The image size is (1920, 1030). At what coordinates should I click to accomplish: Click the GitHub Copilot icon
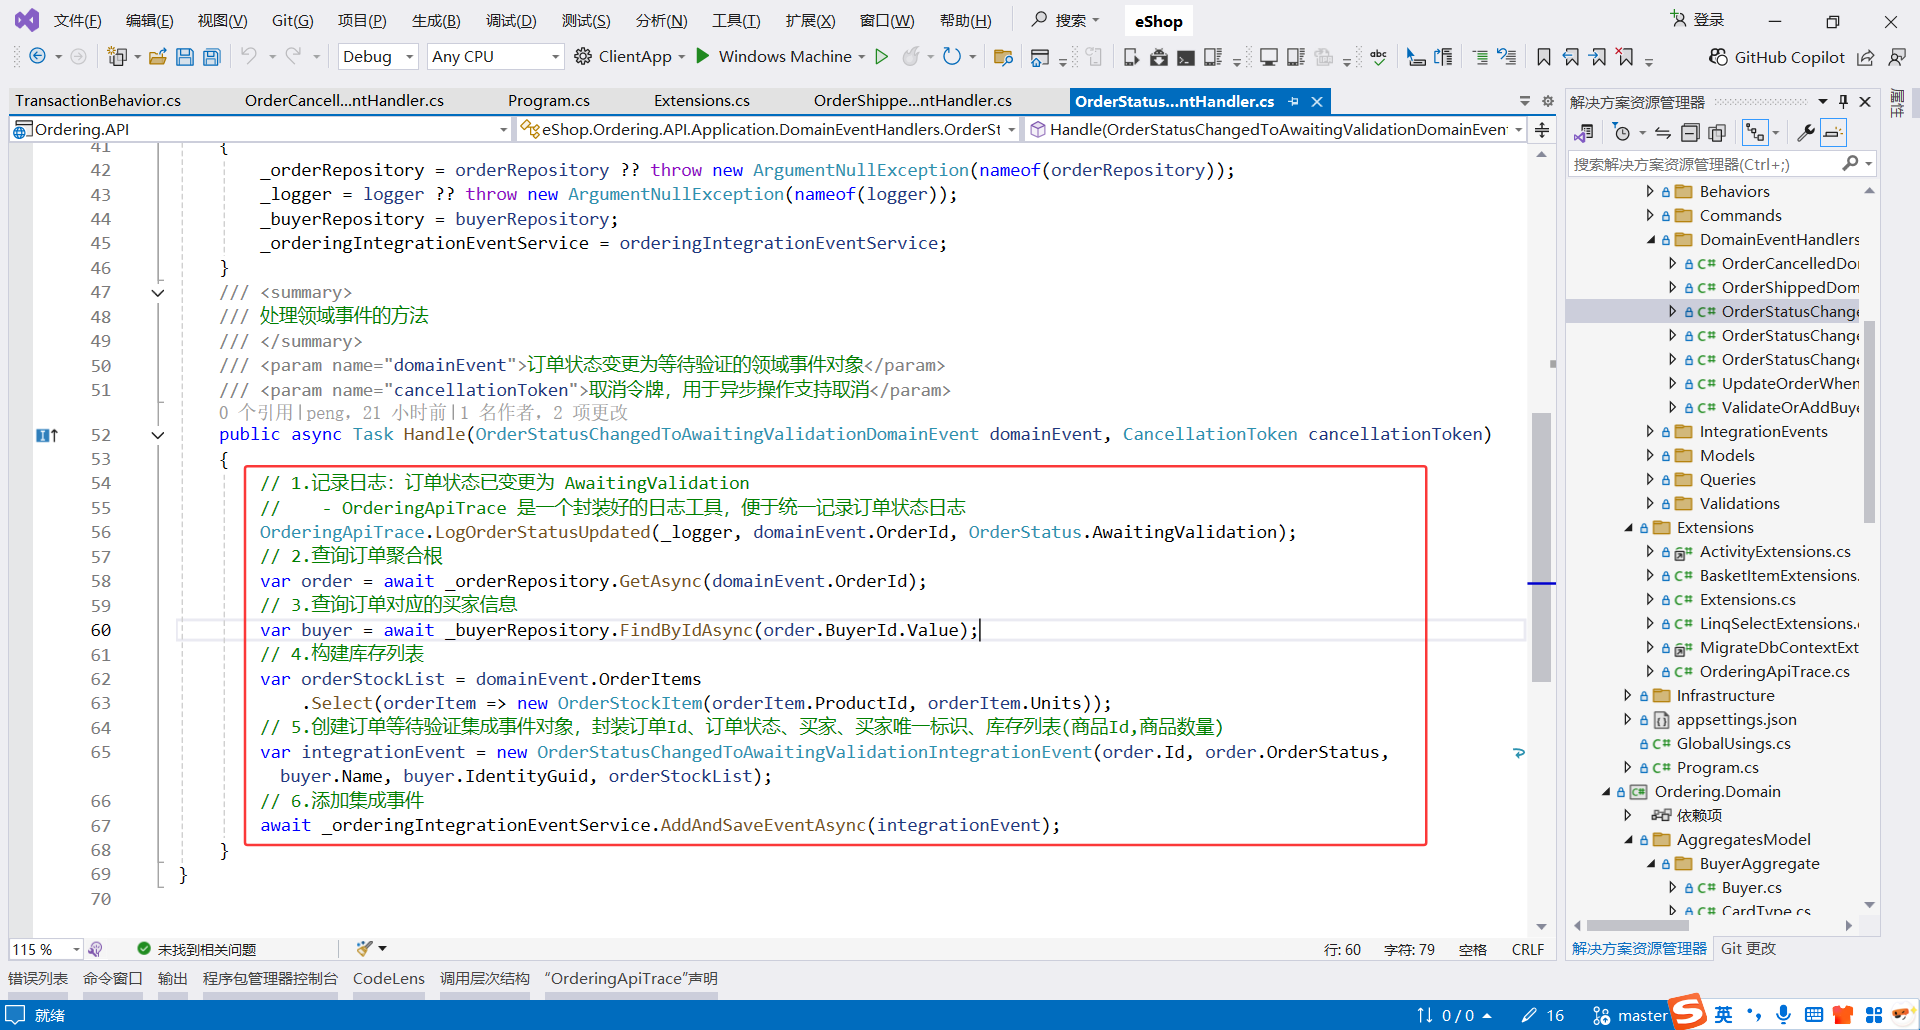(1718, 57)
